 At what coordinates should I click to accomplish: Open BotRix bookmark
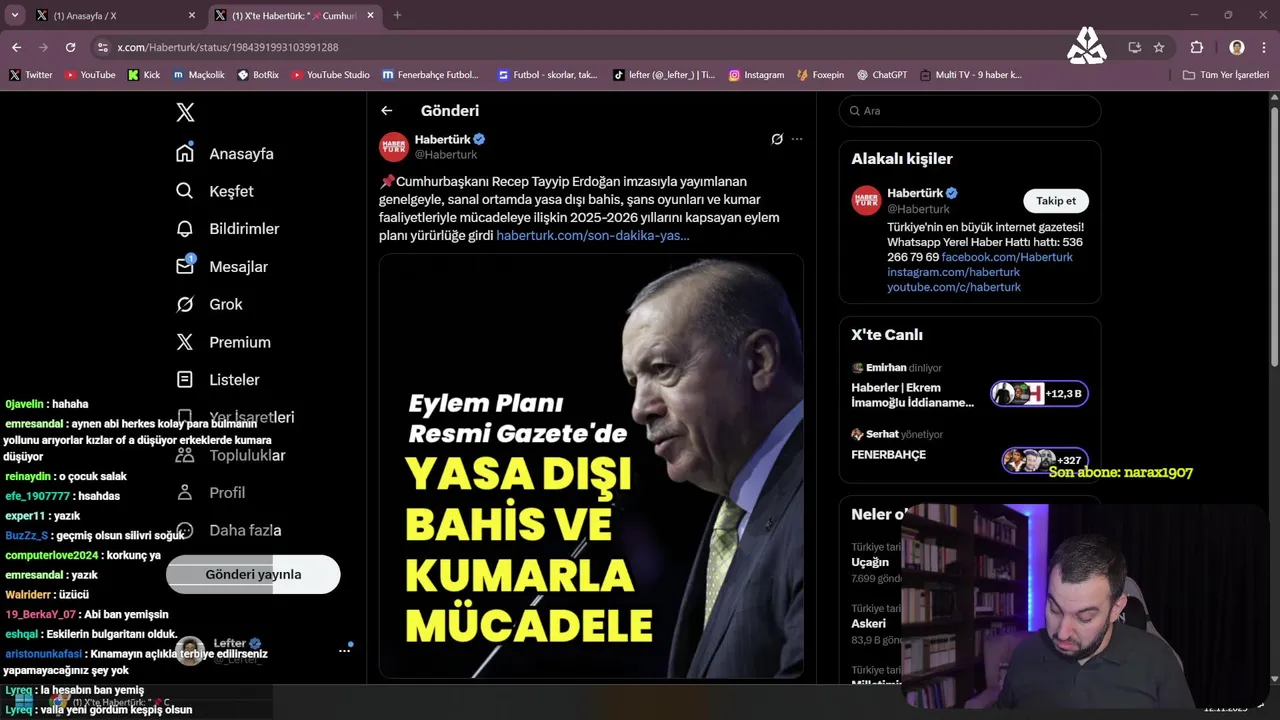click(258, 75)
